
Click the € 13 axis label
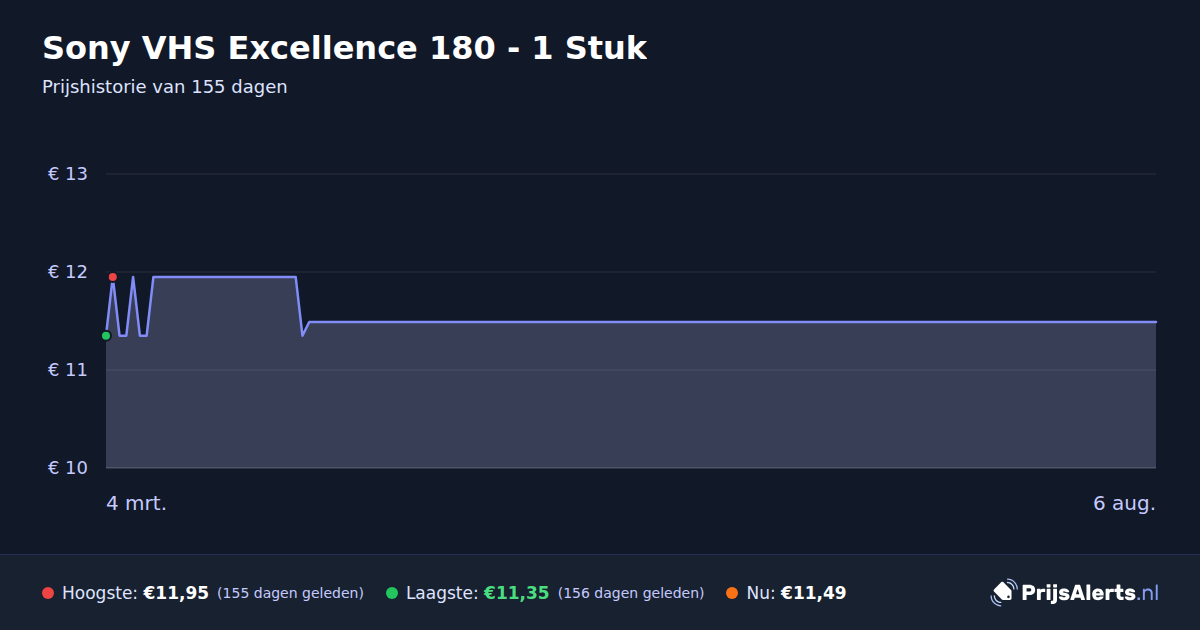(x=68, y=174)
